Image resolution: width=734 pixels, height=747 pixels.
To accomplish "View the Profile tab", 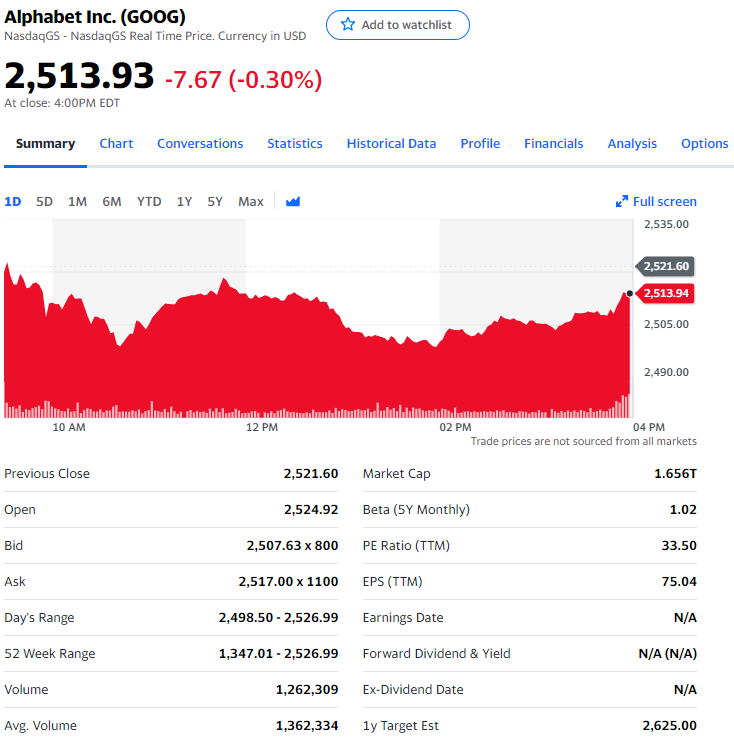I will [480, 143].
